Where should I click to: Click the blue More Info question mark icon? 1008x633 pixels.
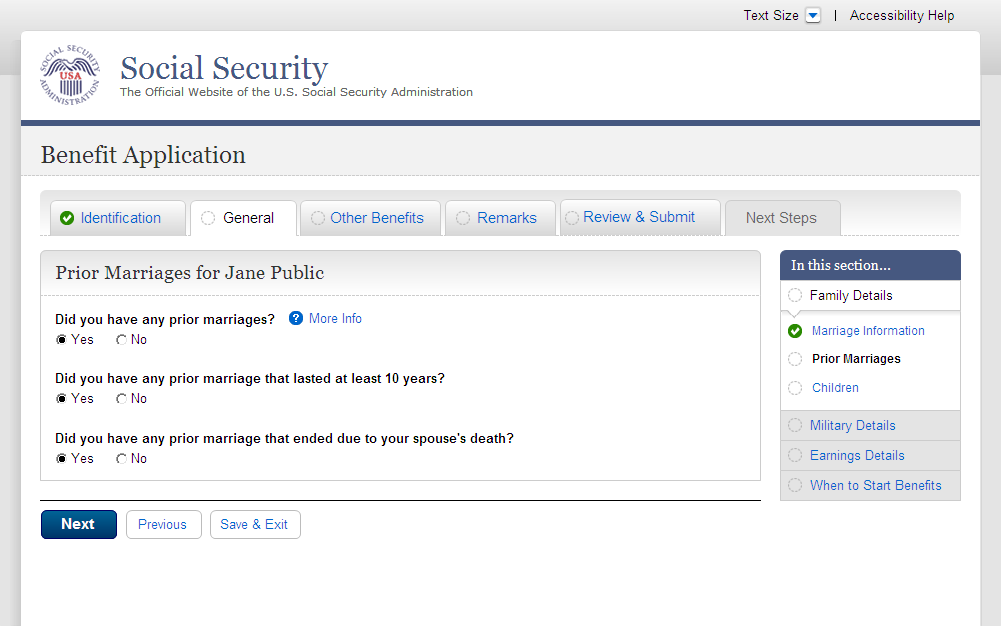click(296, 319)
